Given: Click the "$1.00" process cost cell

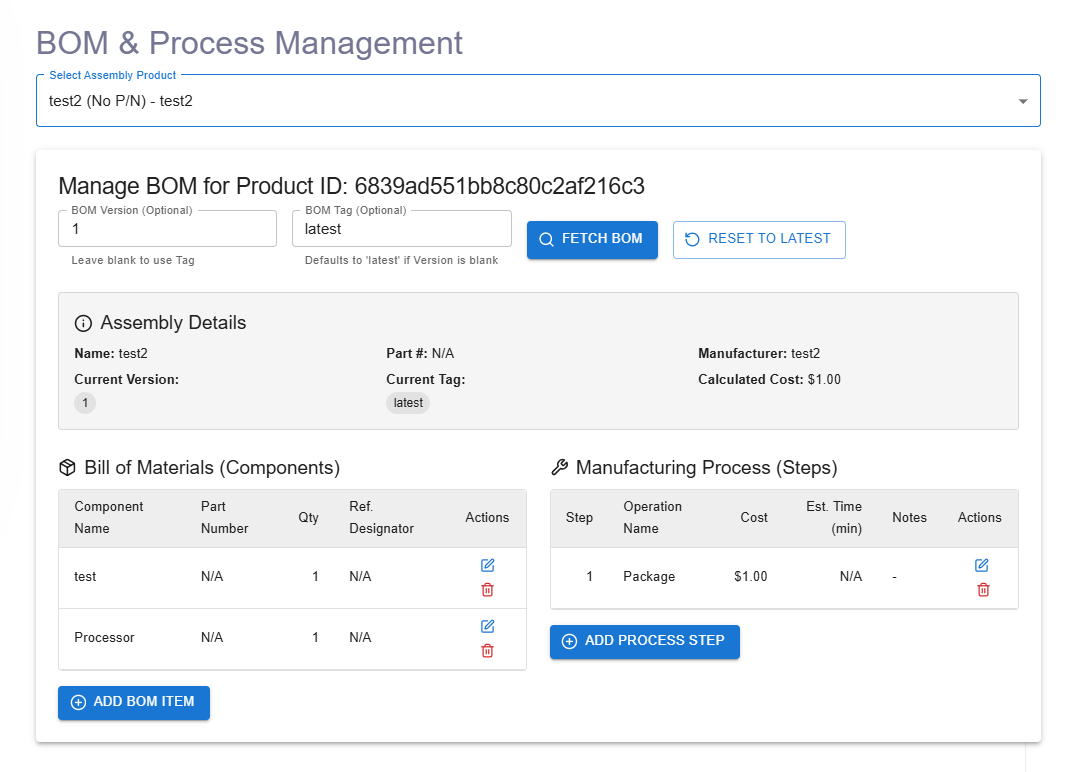Looking at the screenshot, I should pyautogui.click(x=750, y=577).
